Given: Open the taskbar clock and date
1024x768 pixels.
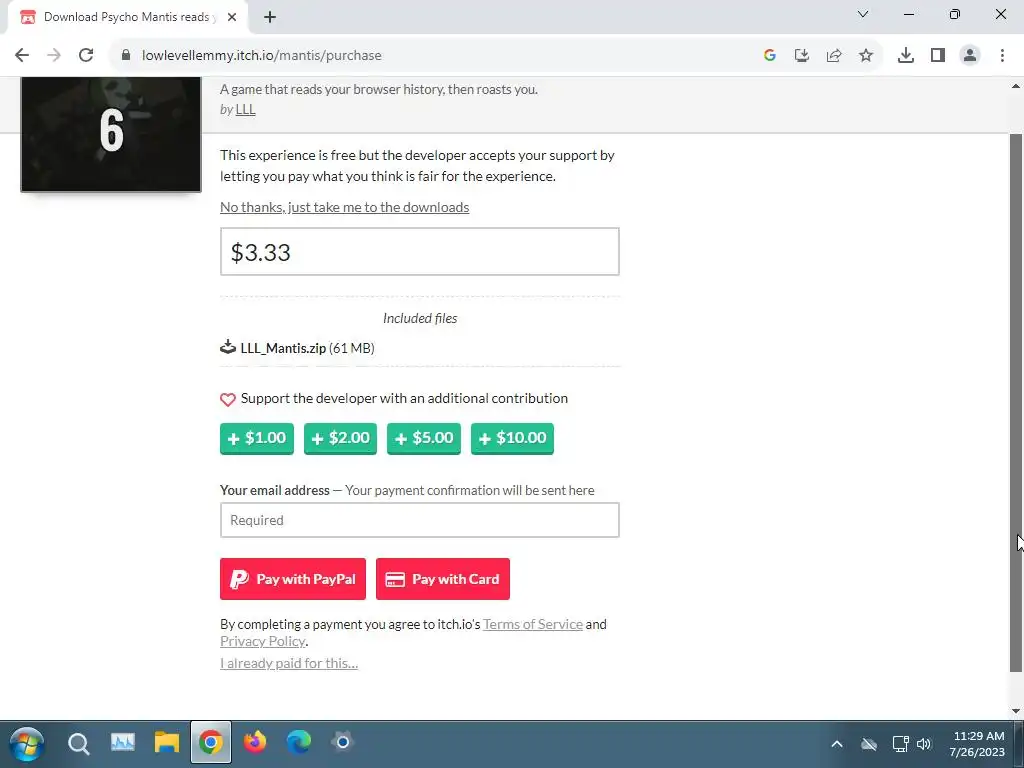Looking at the screenshot, I should [978, 744].
